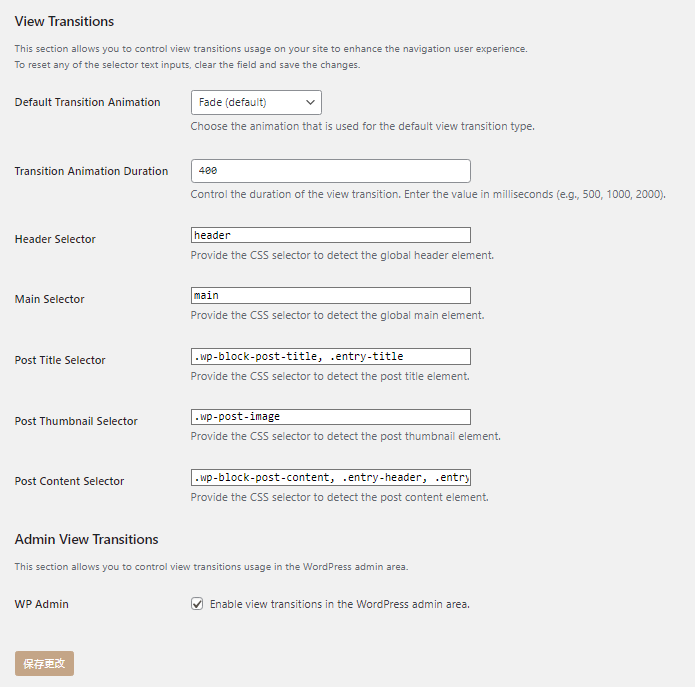Open the Default Transition Animation dropdown

256,102
